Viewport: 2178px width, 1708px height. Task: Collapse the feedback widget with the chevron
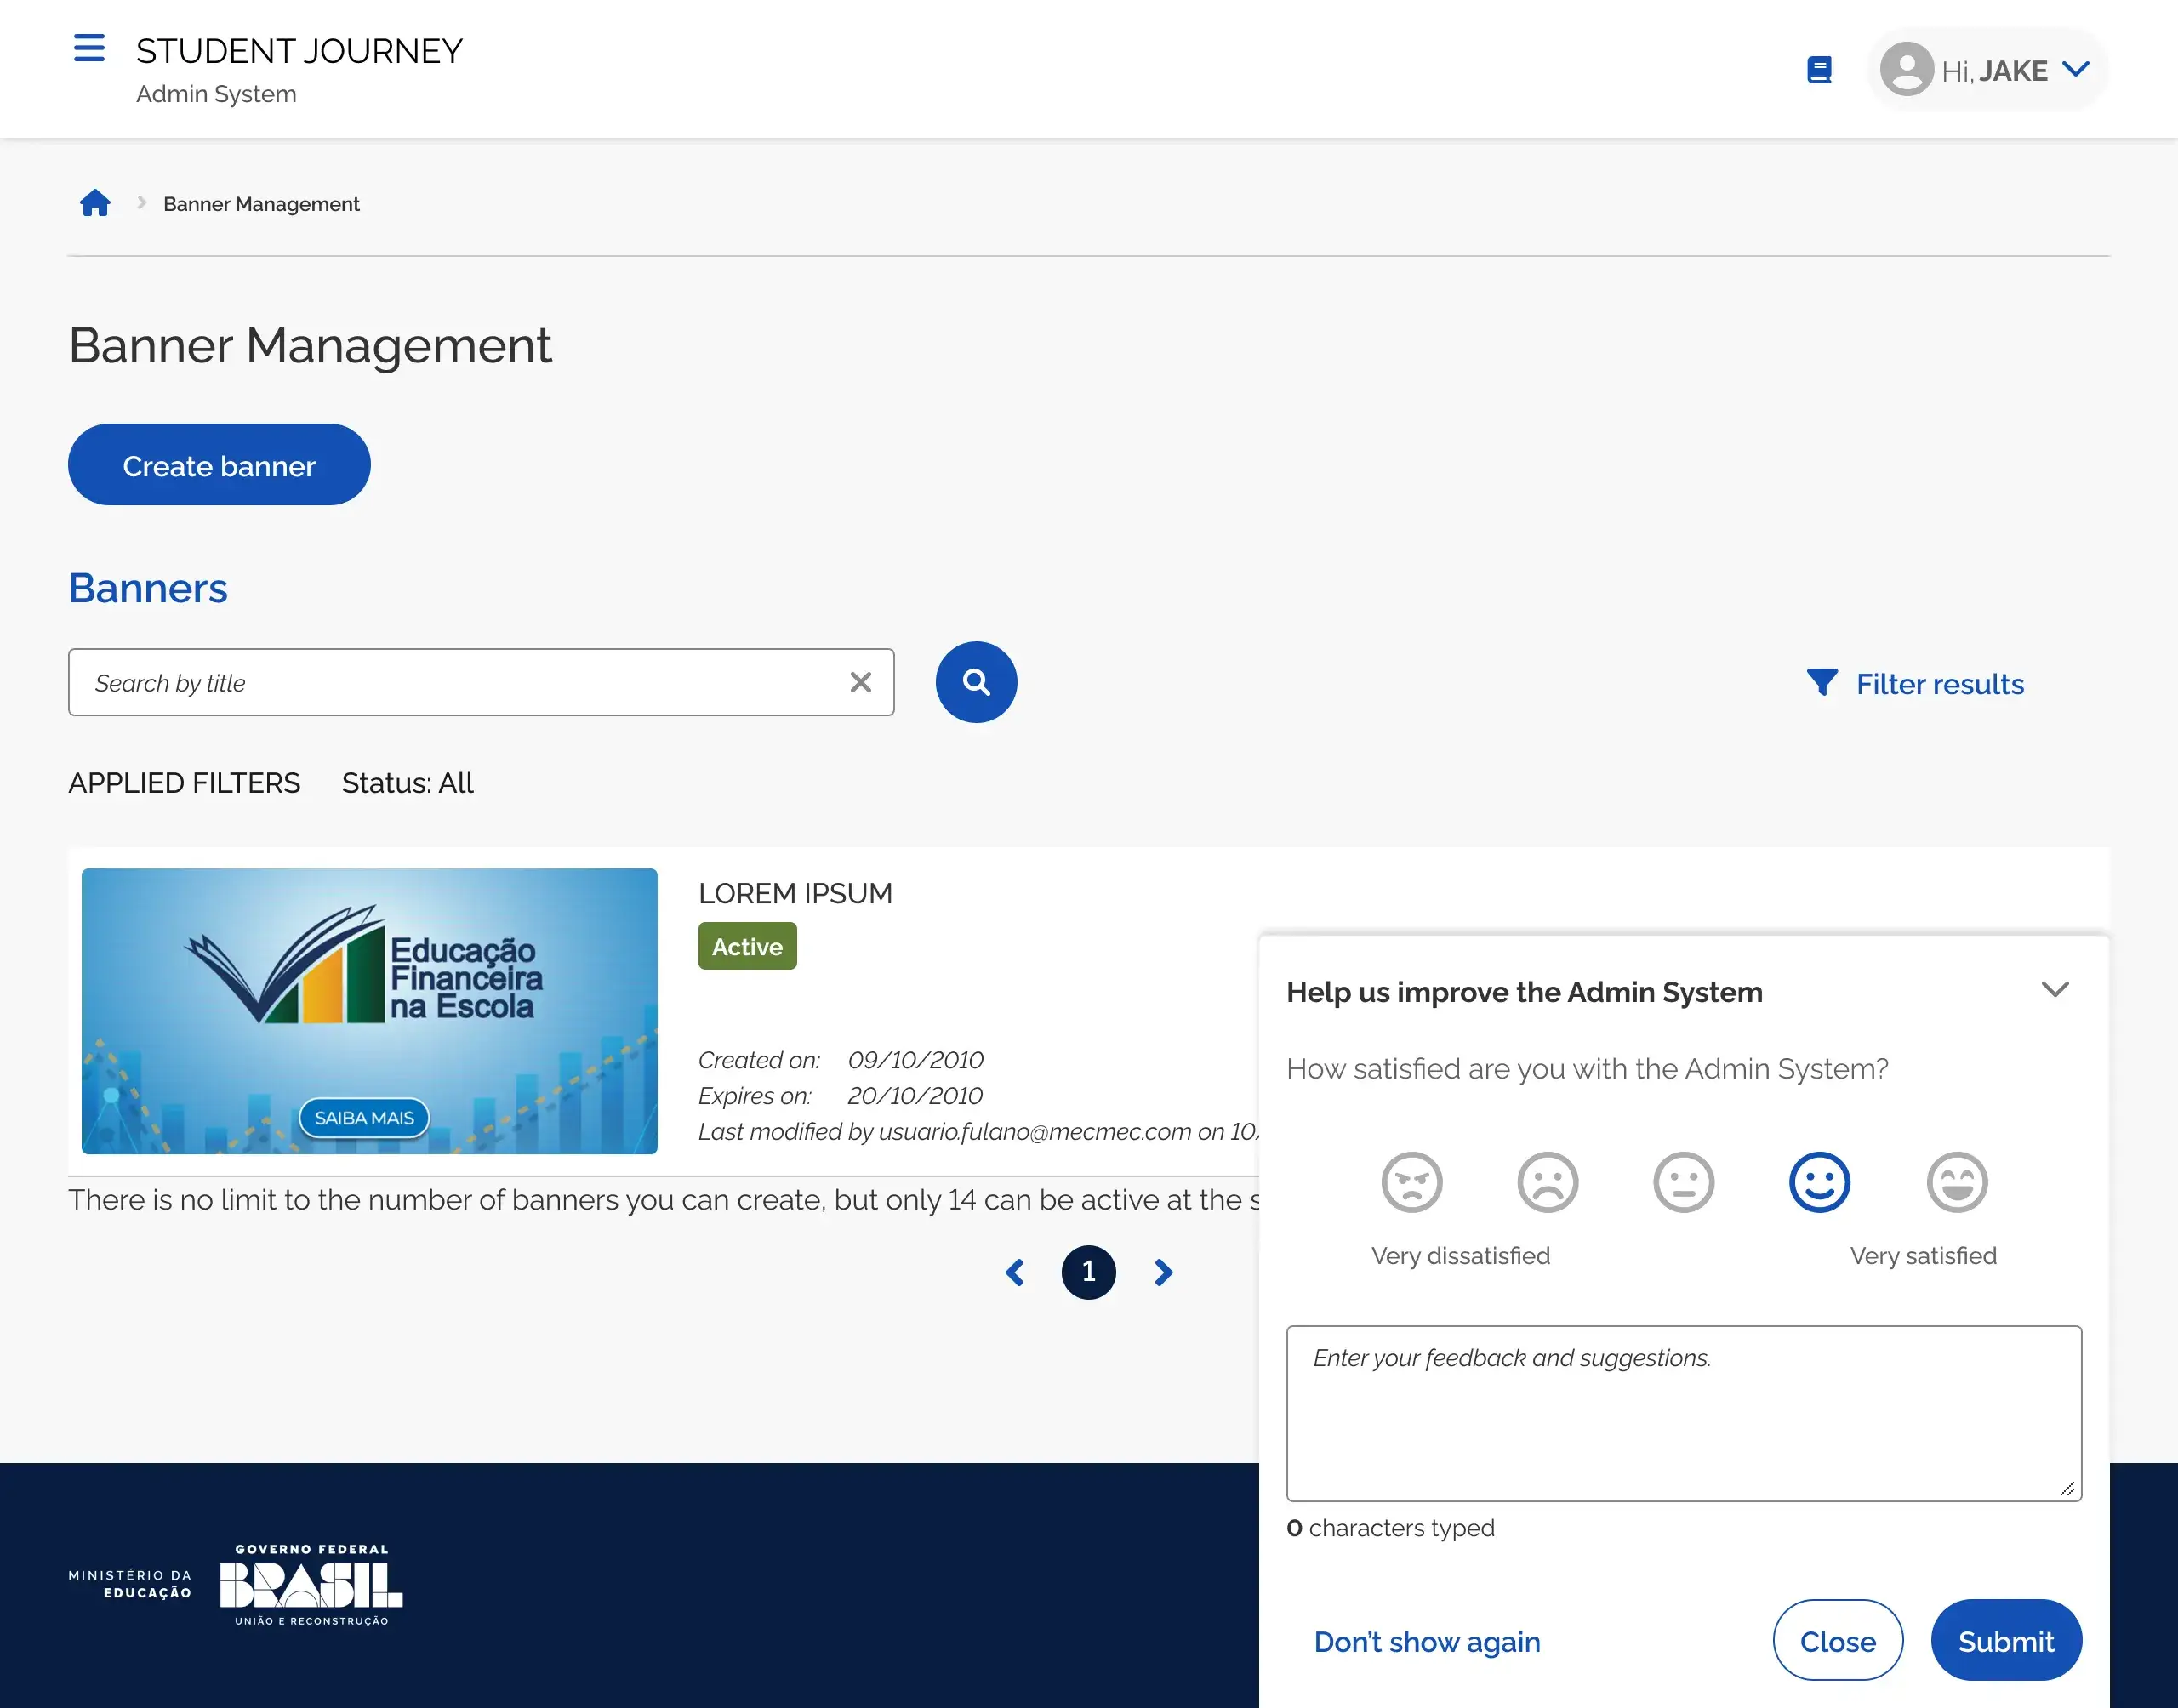coord(2056,989)
